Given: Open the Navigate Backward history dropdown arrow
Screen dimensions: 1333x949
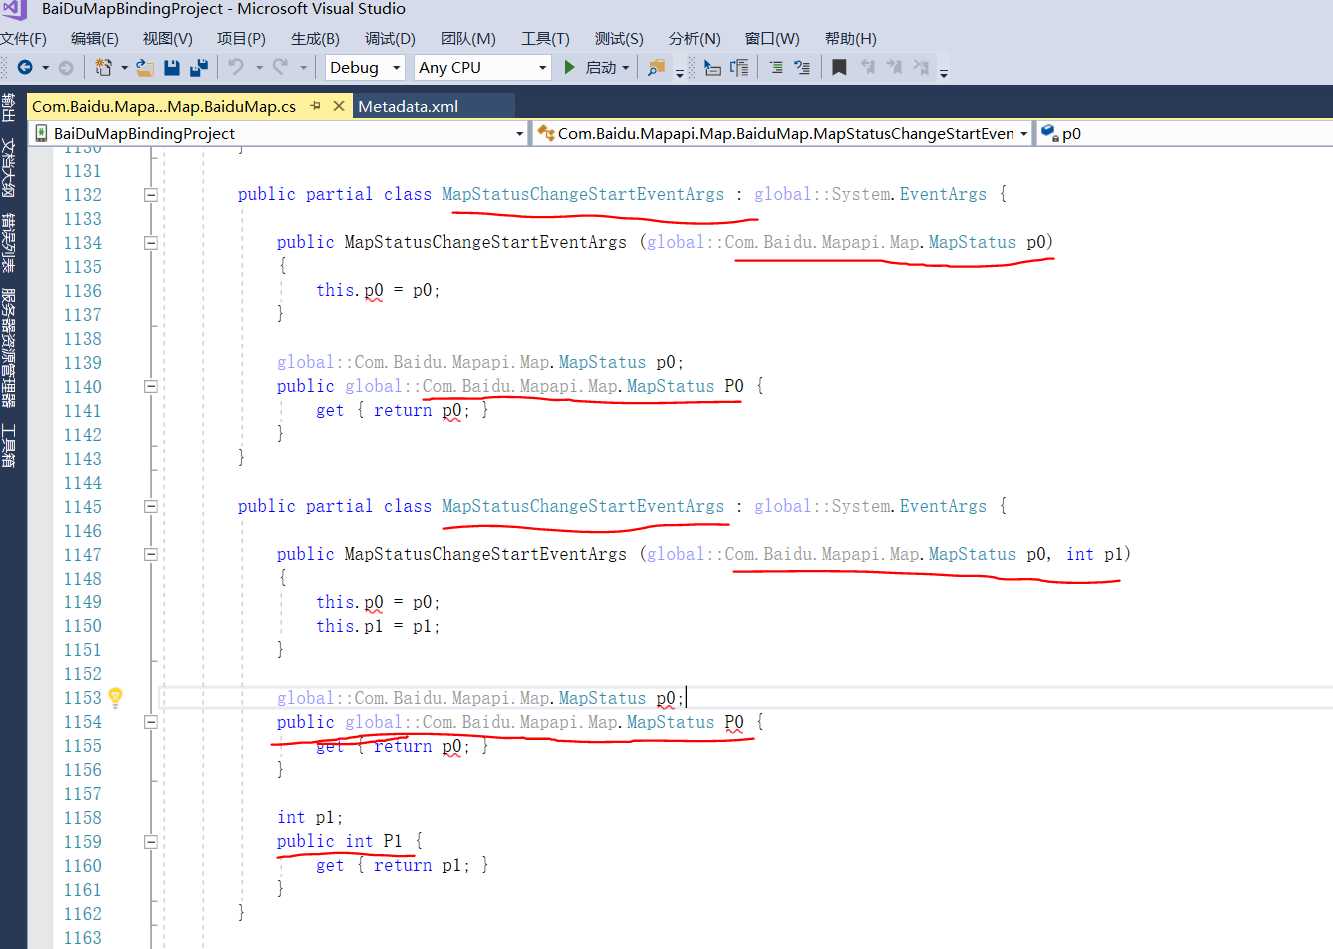Looking at the screenshot, I should point(45,68).
